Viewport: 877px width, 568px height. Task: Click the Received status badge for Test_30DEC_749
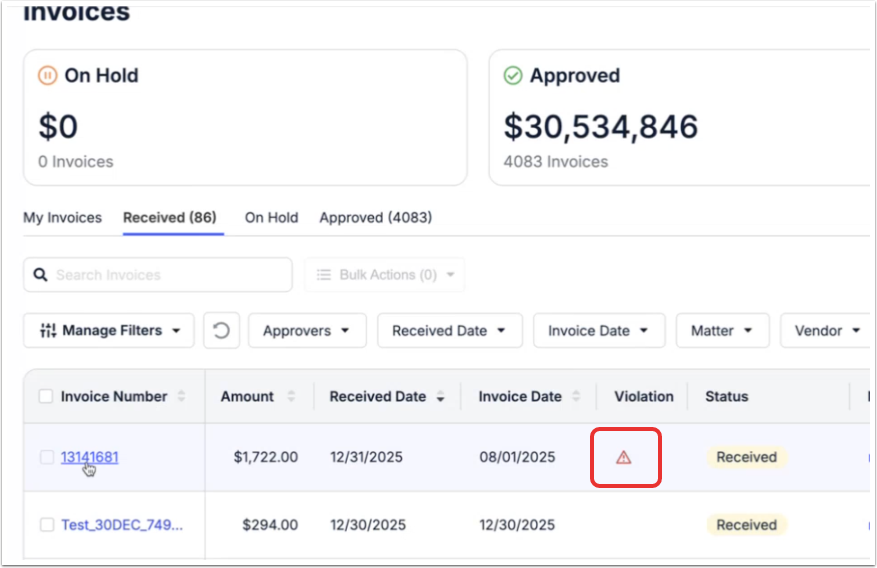(747, 525)
